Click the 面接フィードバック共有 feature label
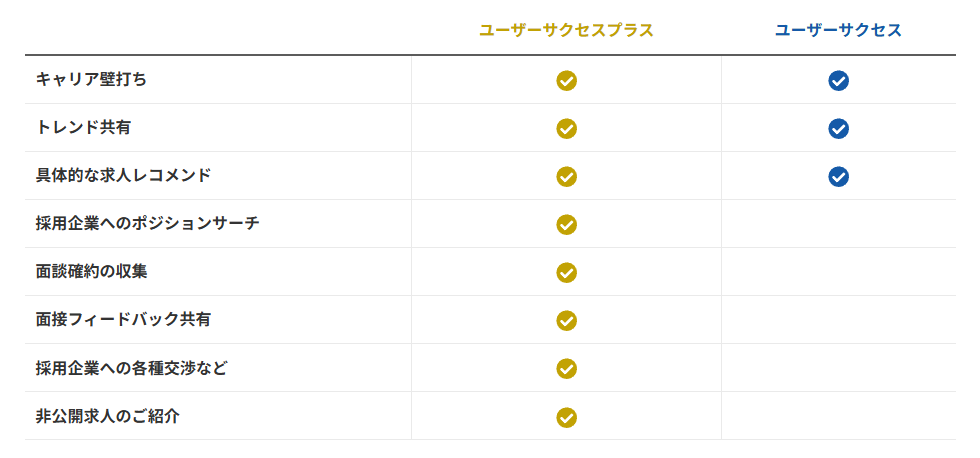Screen dimensions: 980x458 123,319
